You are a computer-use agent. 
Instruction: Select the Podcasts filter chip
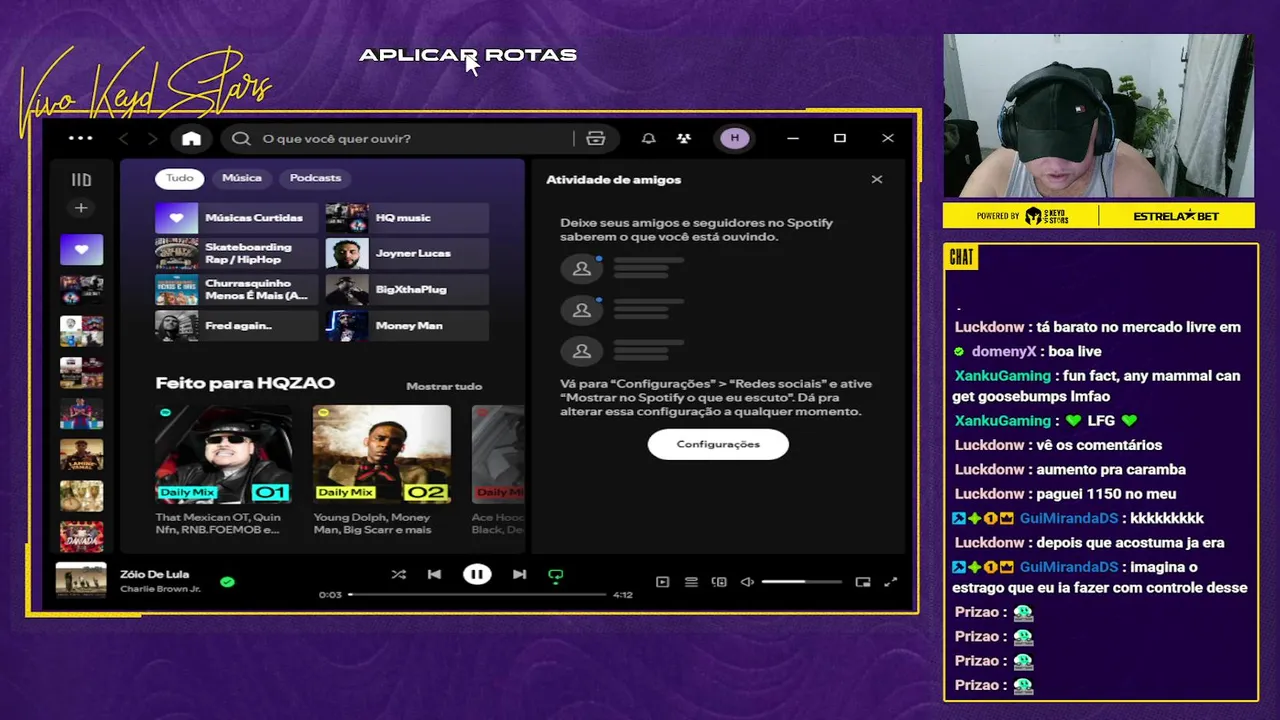tap(315, 178)
